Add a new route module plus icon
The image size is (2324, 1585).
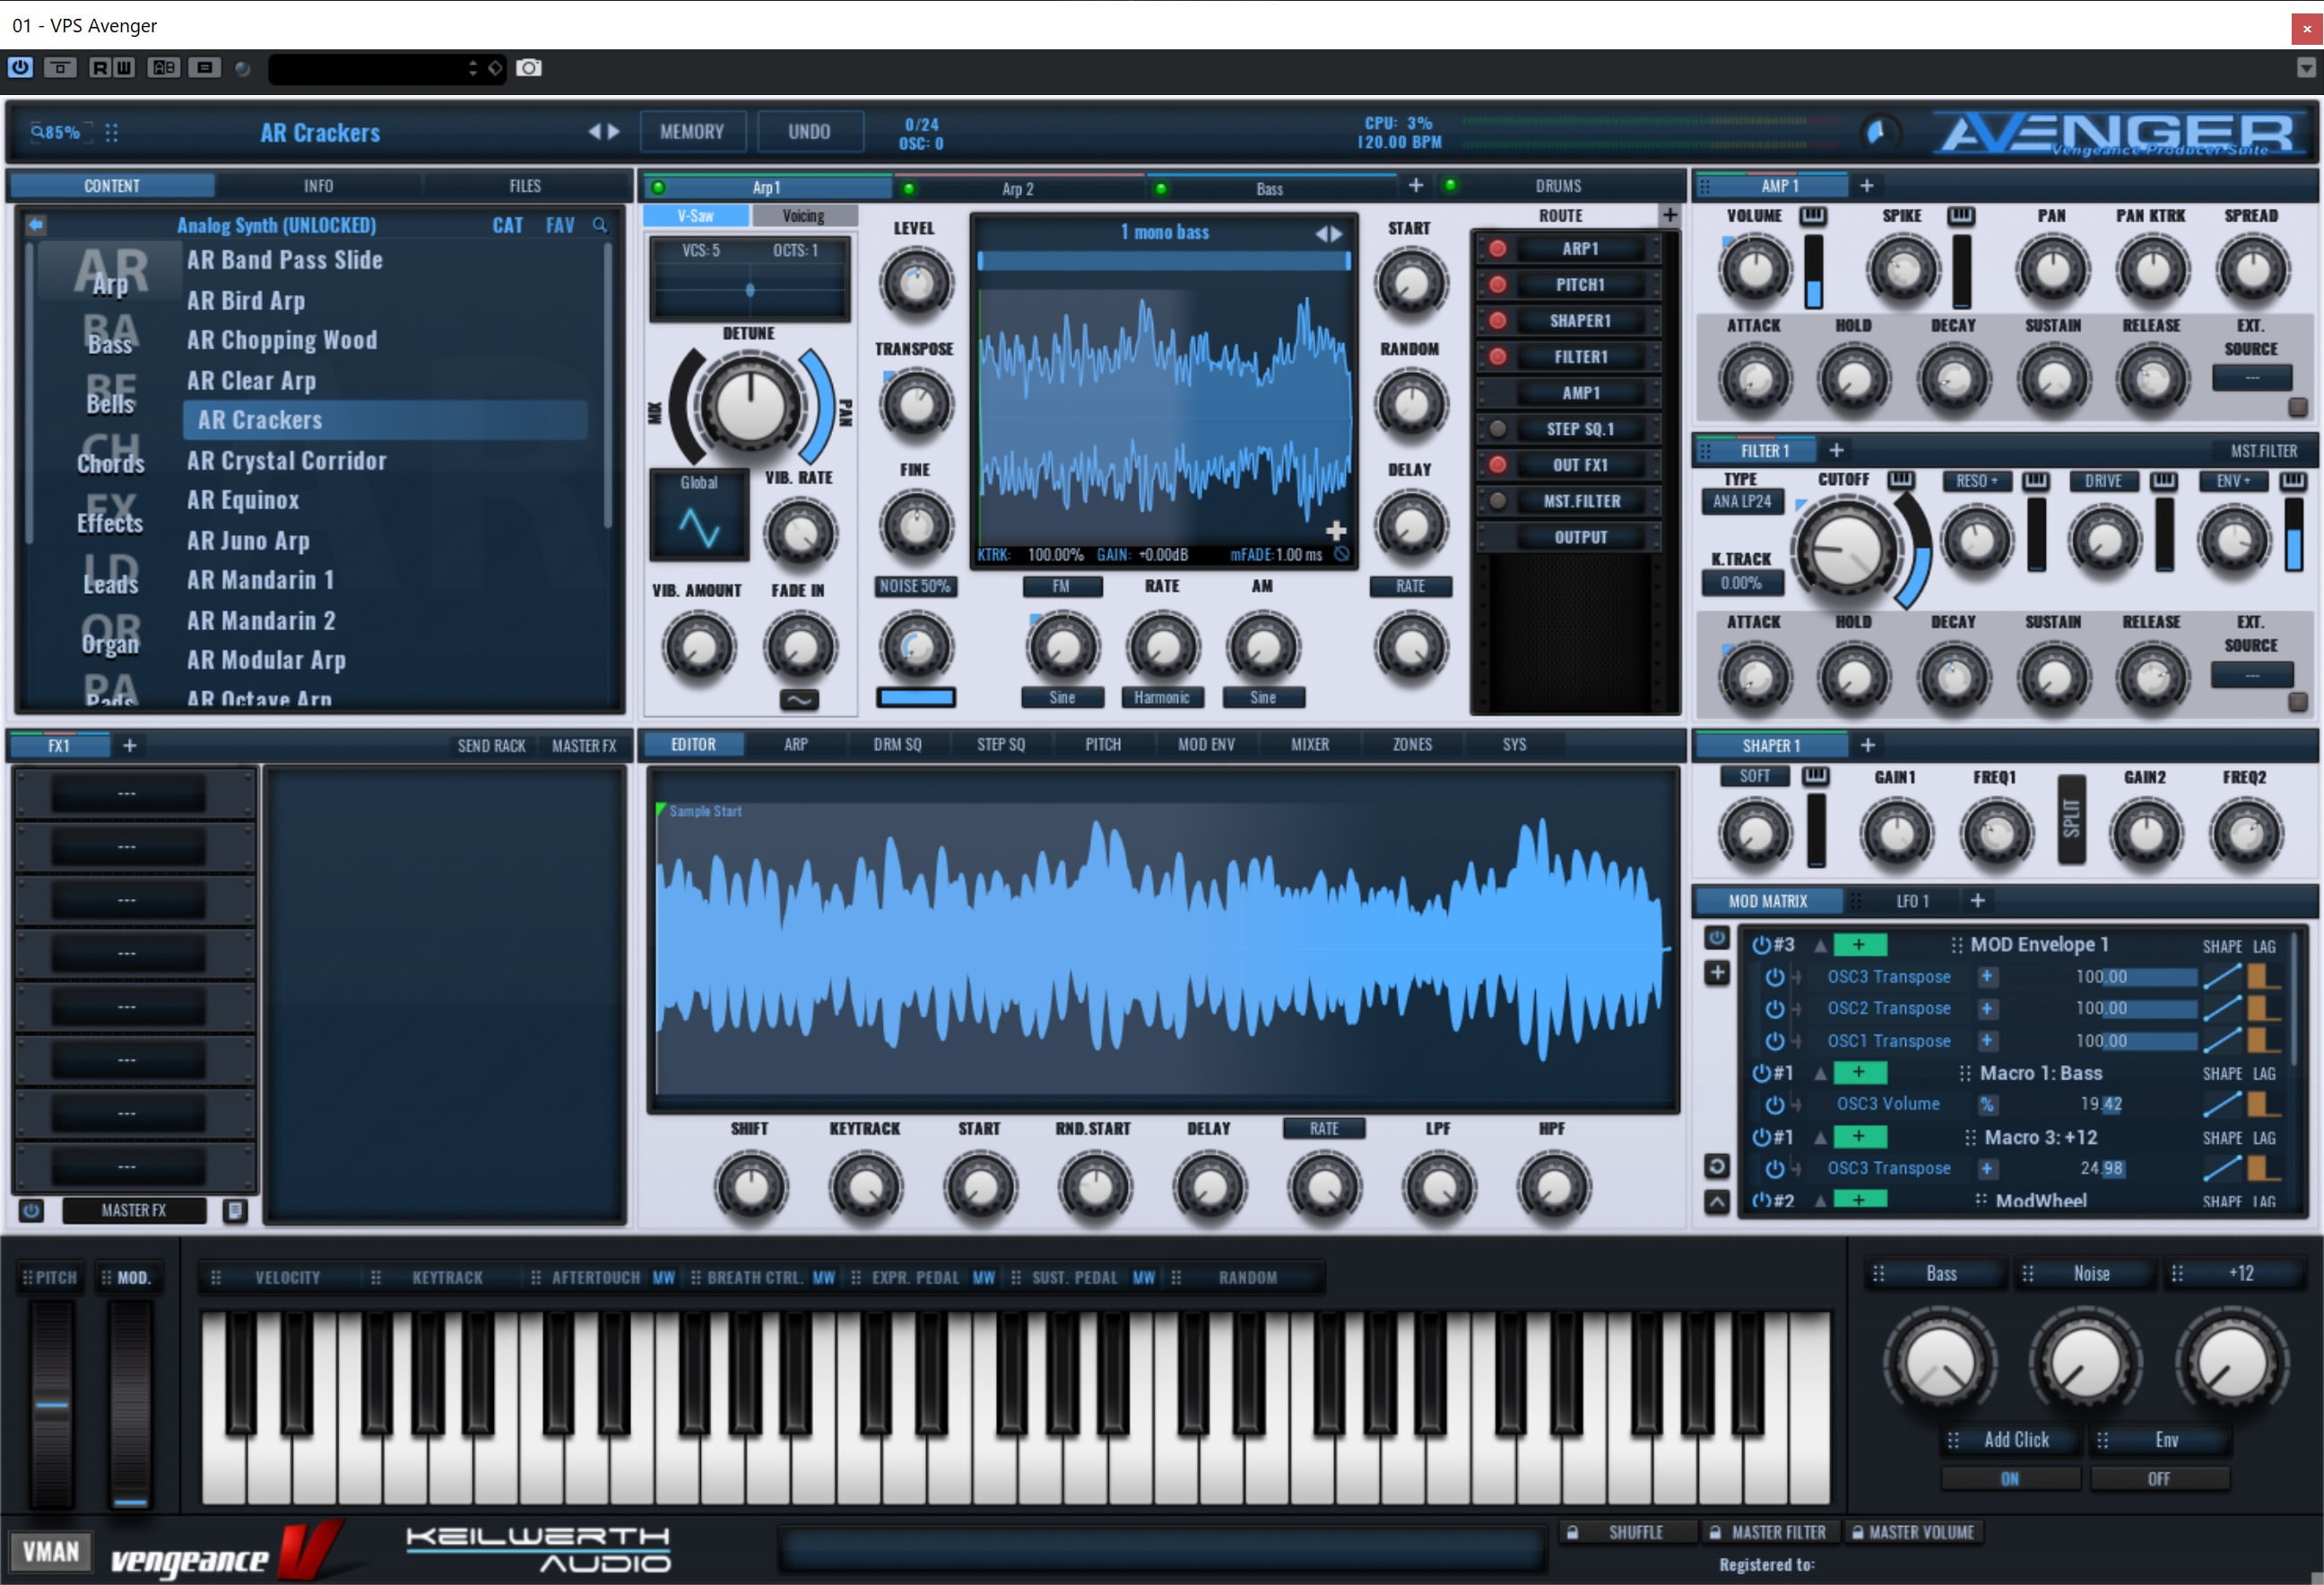pyautogui.click(x=1669, y=215)
